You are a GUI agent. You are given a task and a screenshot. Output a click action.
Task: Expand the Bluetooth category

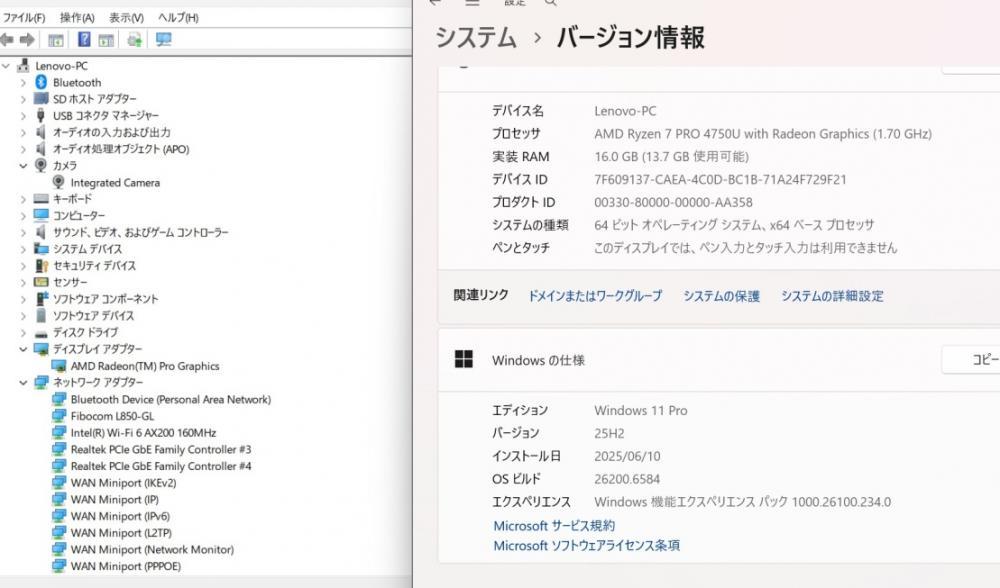23,82
